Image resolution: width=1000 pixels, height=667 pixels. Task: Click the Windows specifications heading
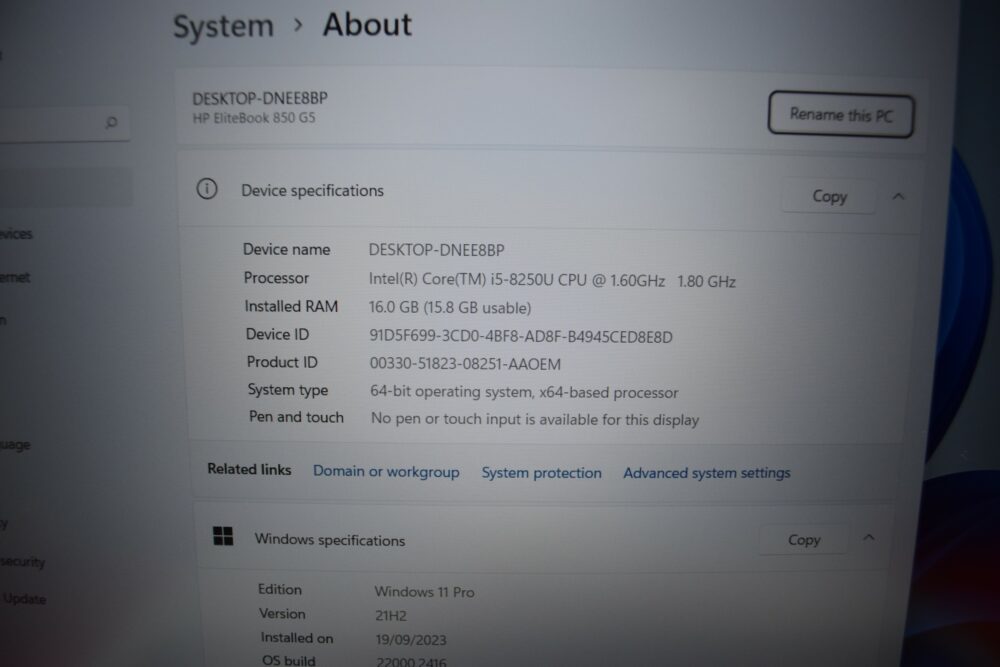pyautogui.click(x=330, y=540)
